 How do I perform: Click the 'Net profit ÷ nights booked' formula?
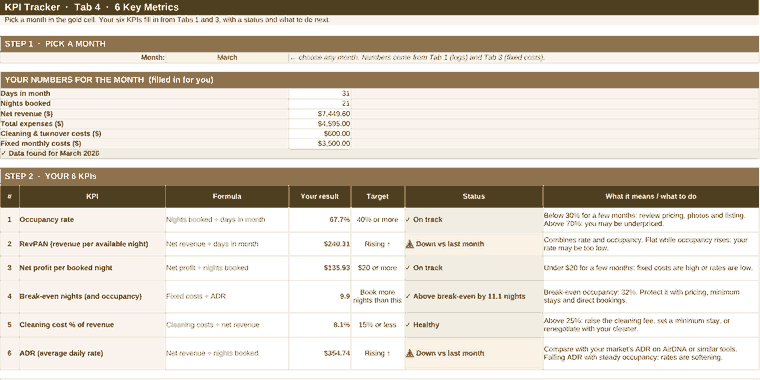tap(227, 268)
